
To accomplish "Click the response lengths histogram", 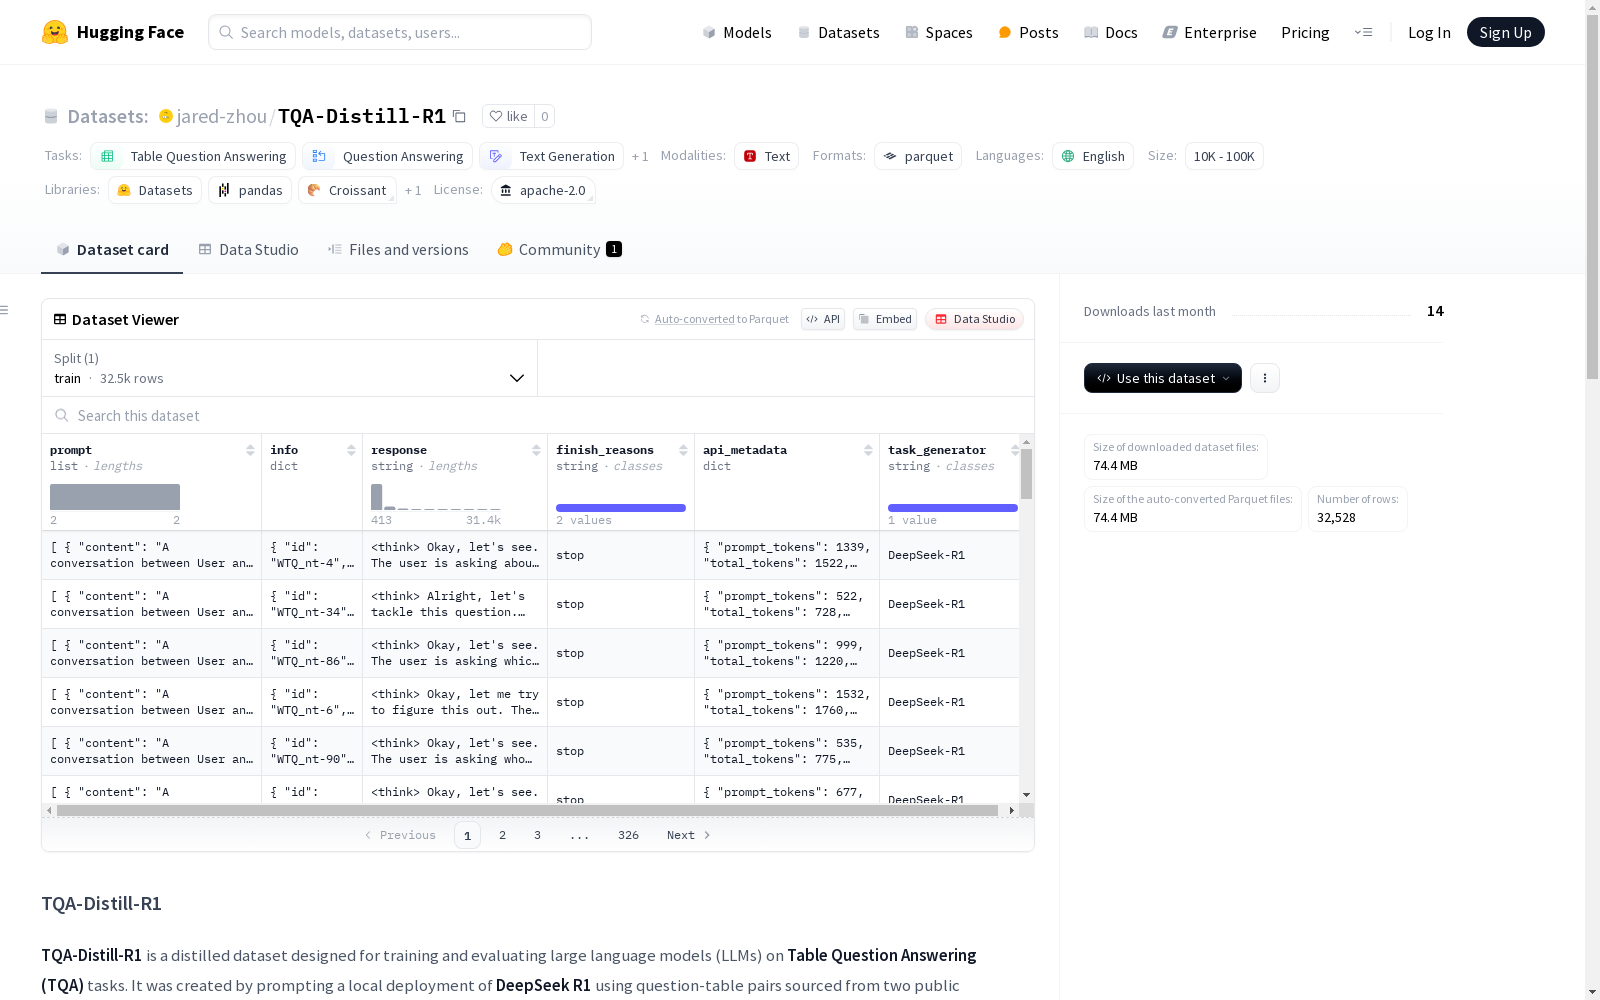I will pos(435,497).
